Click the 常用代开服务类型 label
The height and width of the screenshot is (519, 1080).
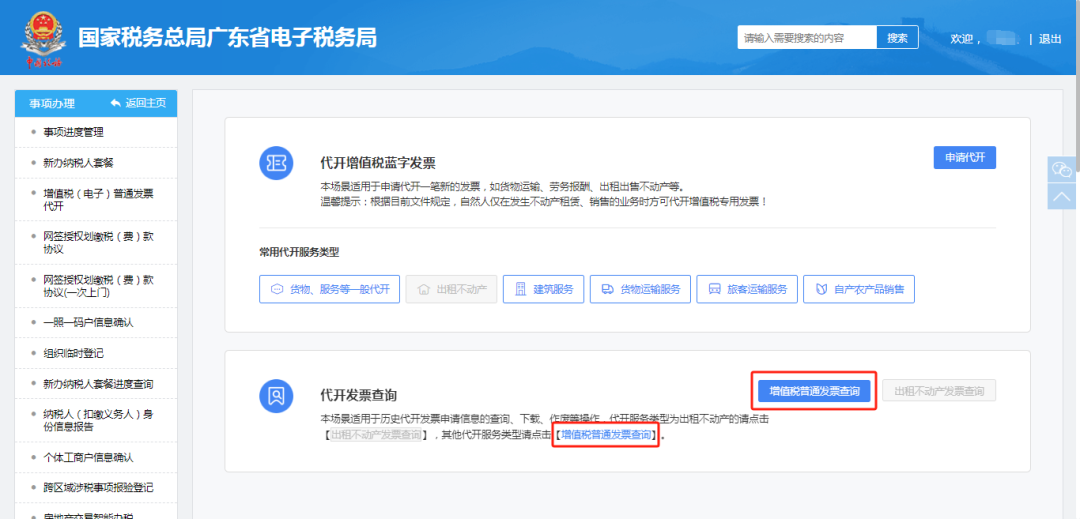(299, 252)
